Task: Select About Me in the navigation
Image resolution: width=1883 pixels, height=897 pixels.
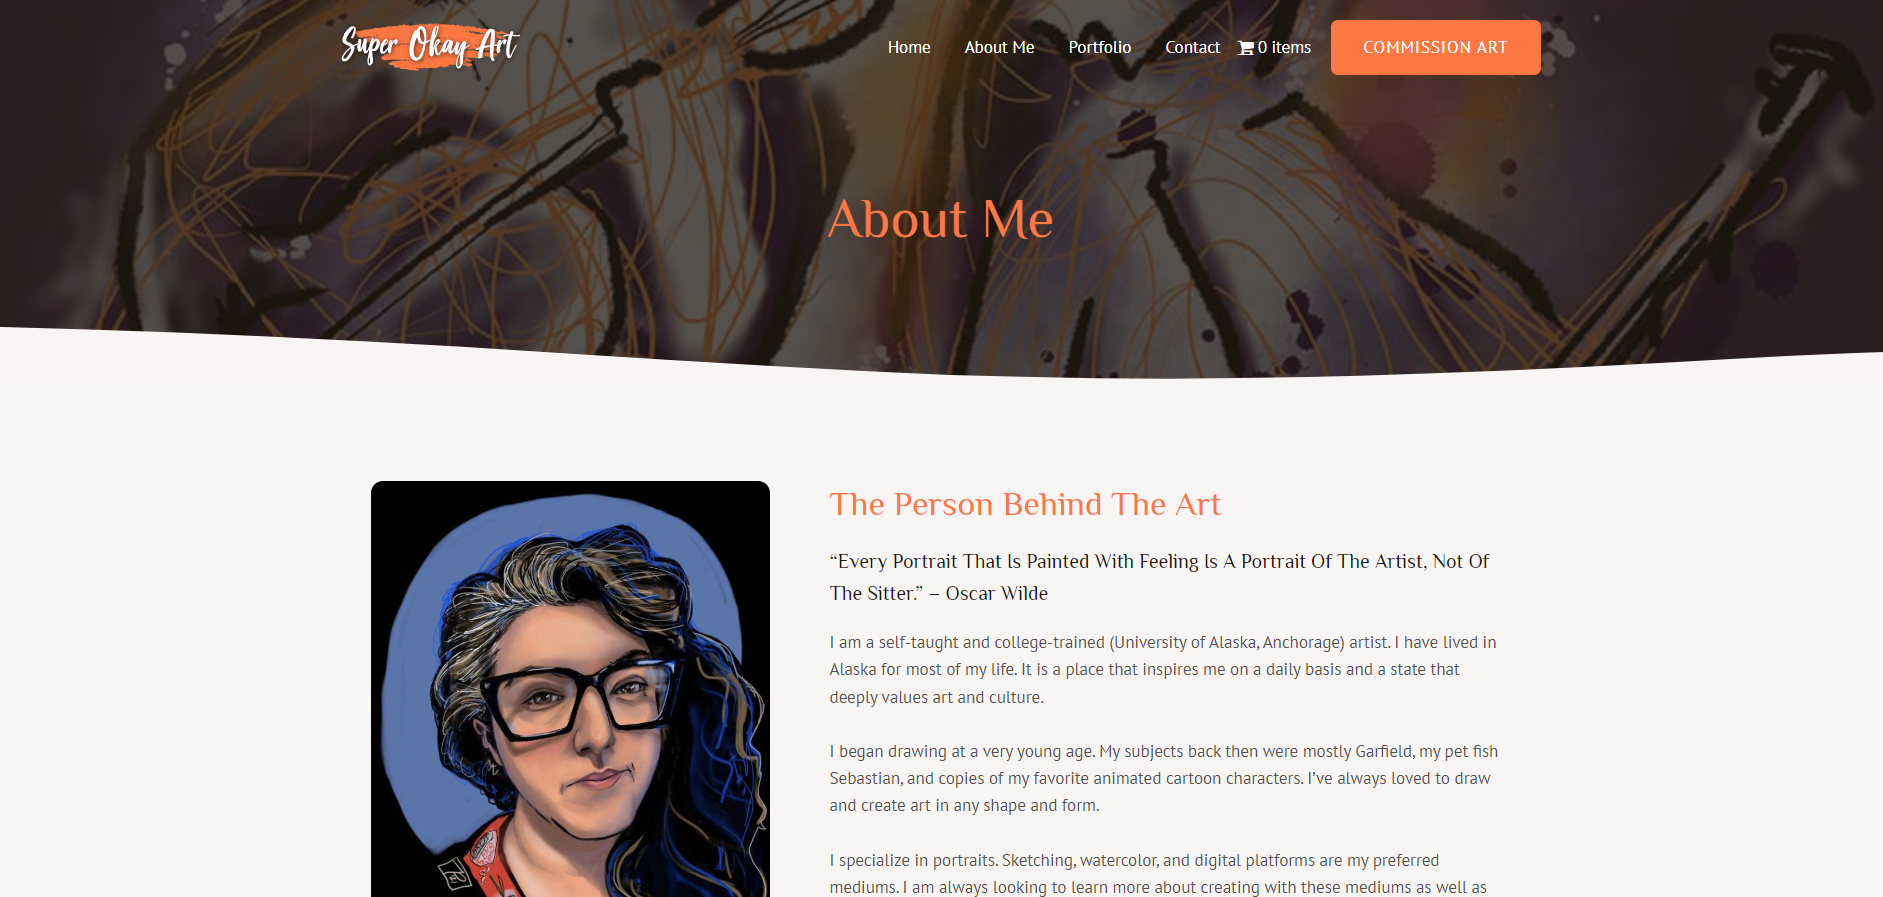Action: [x=999, y=47]
